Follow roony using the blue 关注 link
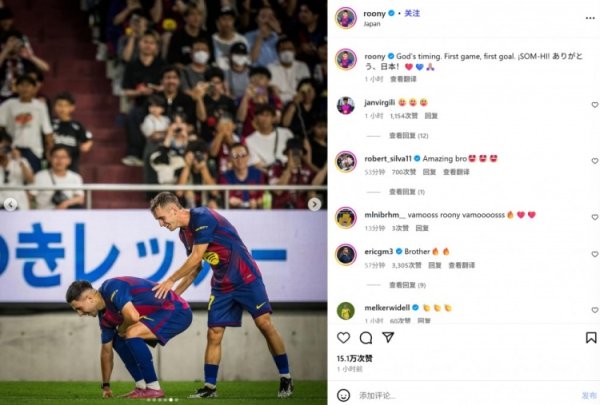The width and height of the screenshot is (600, 405). [x=412, y=13]
